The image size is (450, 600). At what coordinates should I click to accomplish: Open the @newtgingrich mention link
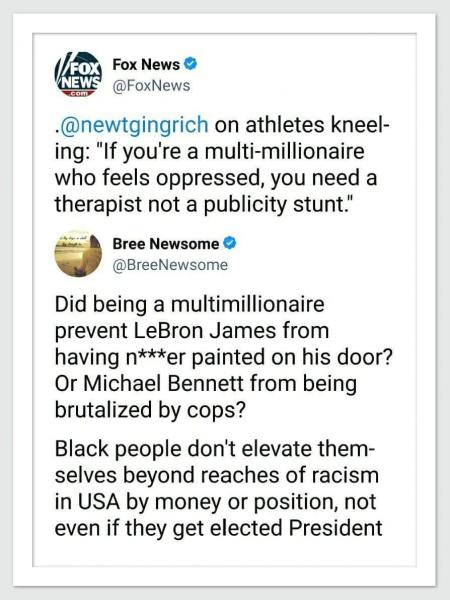click(x=132, y=125)
